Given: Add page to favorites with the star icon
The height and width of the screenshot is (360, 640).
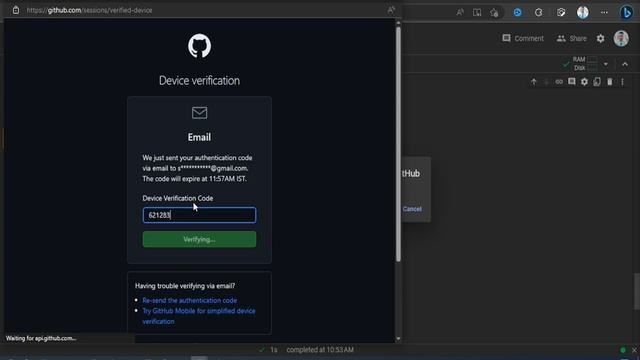Looking at the screenshot, I should 494,13.
